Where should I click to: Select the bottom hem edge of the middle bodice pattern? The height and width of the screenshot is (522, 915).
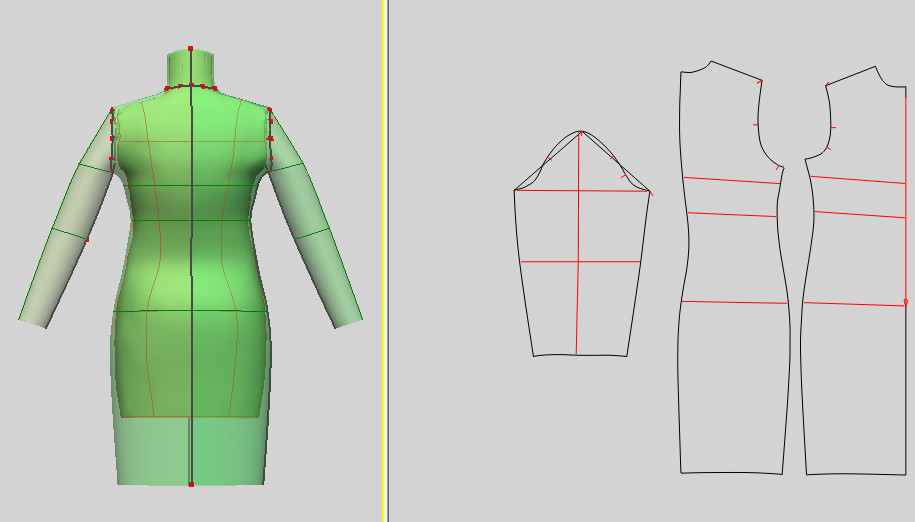(732, 472)
